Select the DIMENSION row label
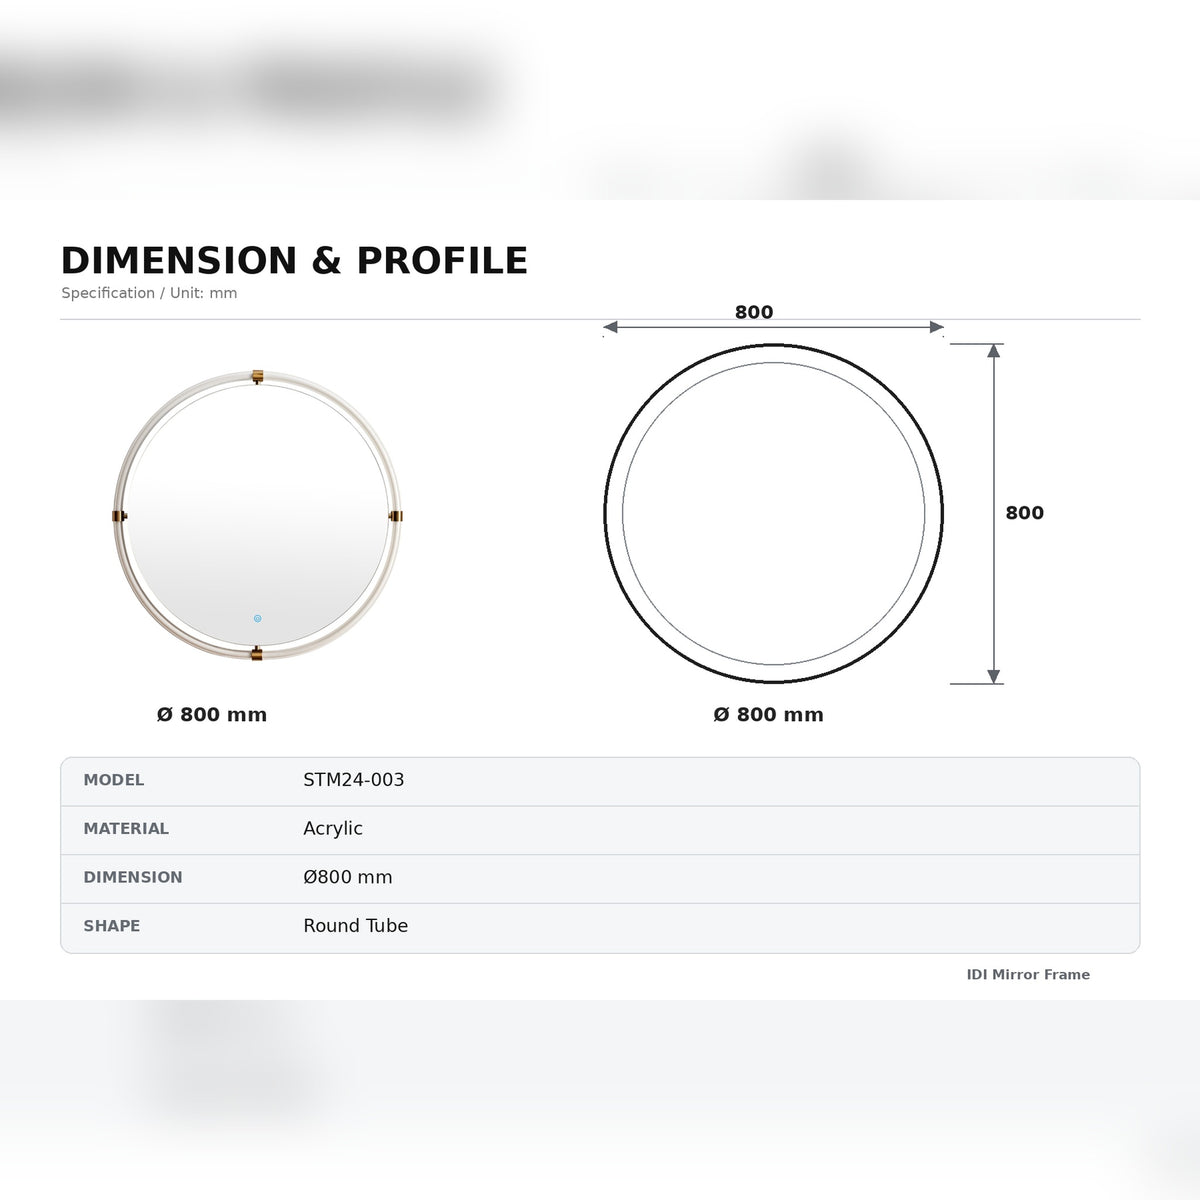This screenshot has width=1200, height=1200. pyautogui.click(x=133, y=877)
